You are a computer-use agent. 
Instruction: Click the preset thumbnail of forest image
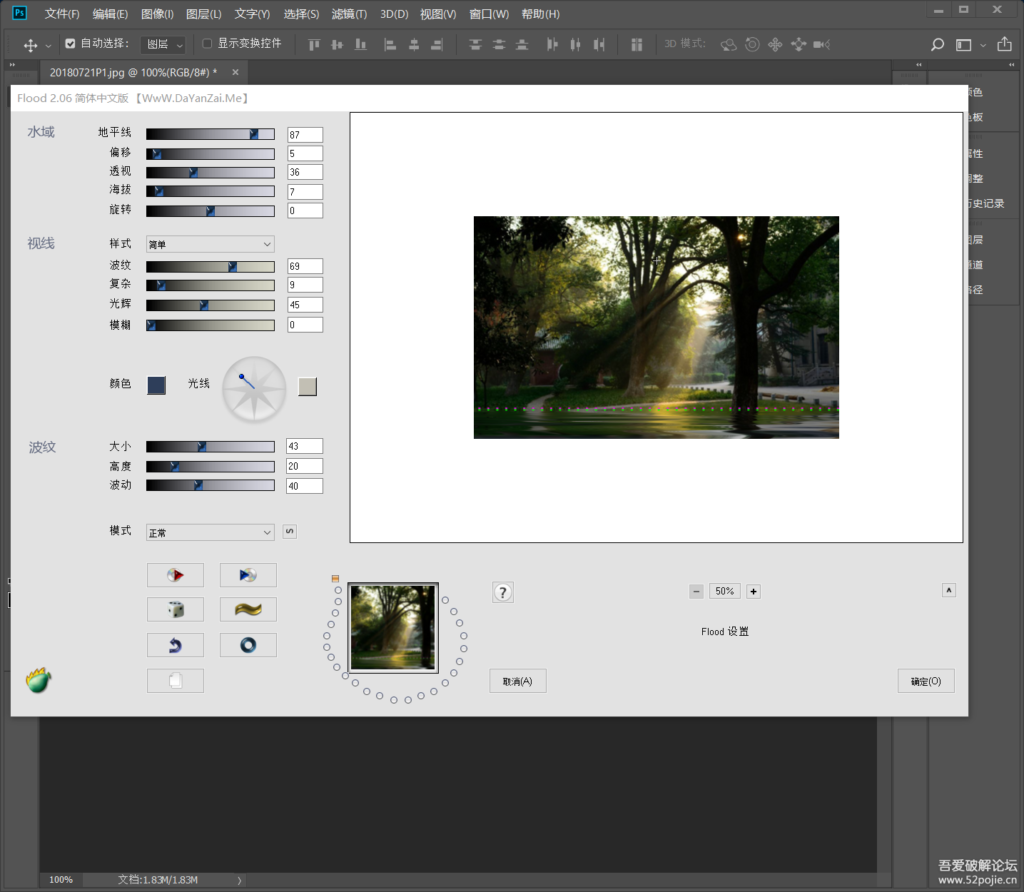(393, 628)
